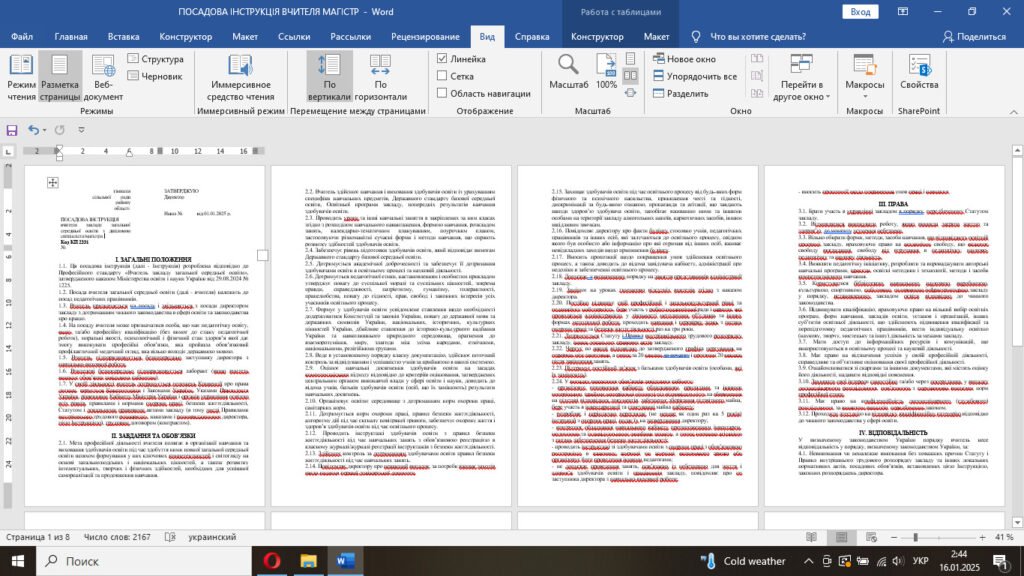Click the multiple pages zoom icon
The image size is (1024, 576).
pyautogui.click(x=630, y=76)
